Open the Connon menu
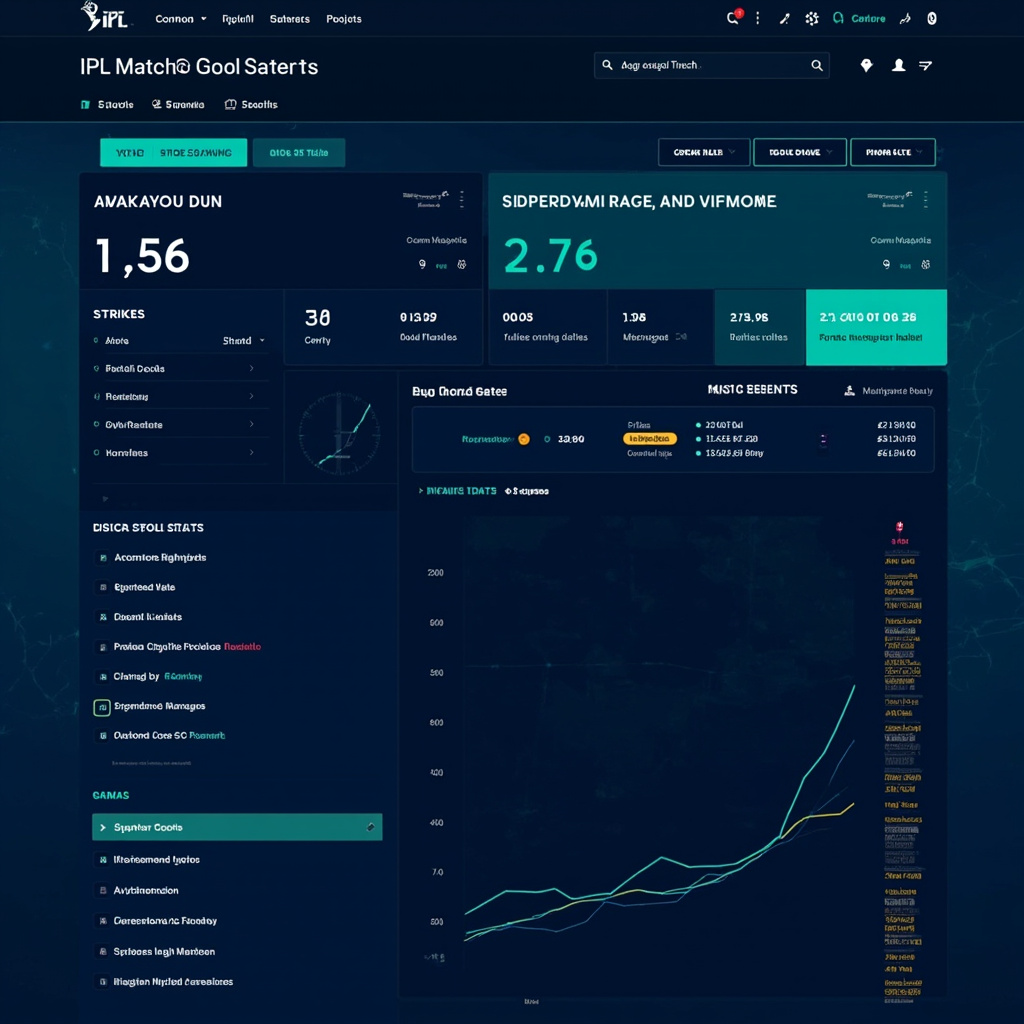 [x=180, y=19]
